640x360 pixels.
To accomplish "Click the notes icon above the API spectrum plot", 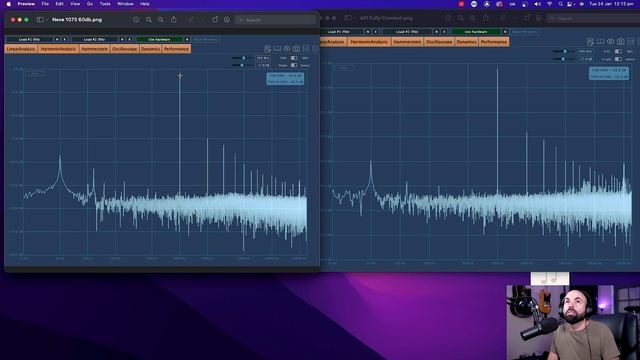I will (x=590, y=42).
